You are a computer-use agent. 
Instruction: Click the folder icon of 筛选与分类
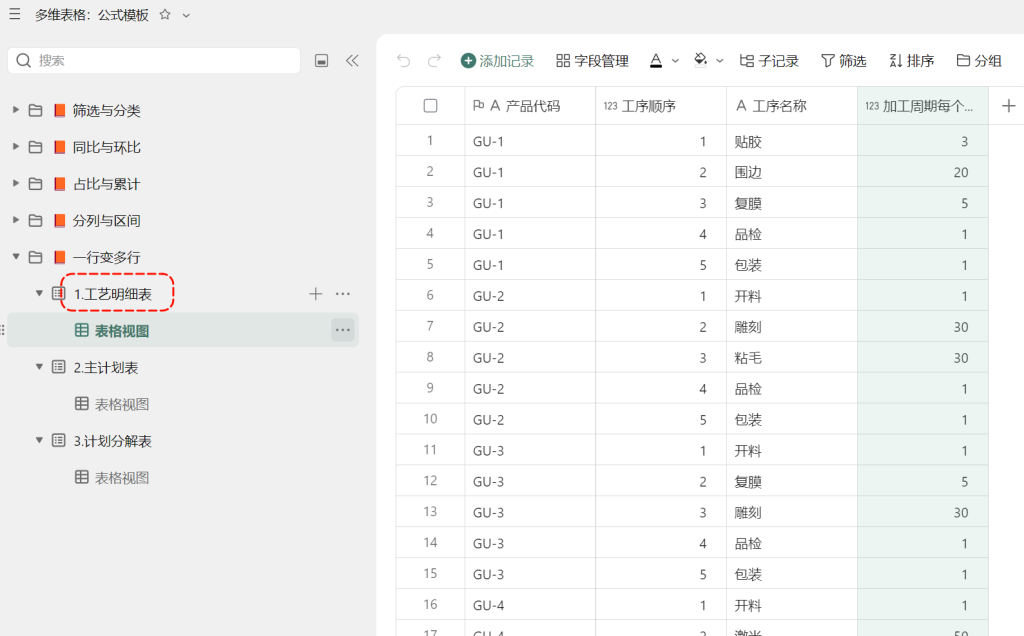click(35, 110)
